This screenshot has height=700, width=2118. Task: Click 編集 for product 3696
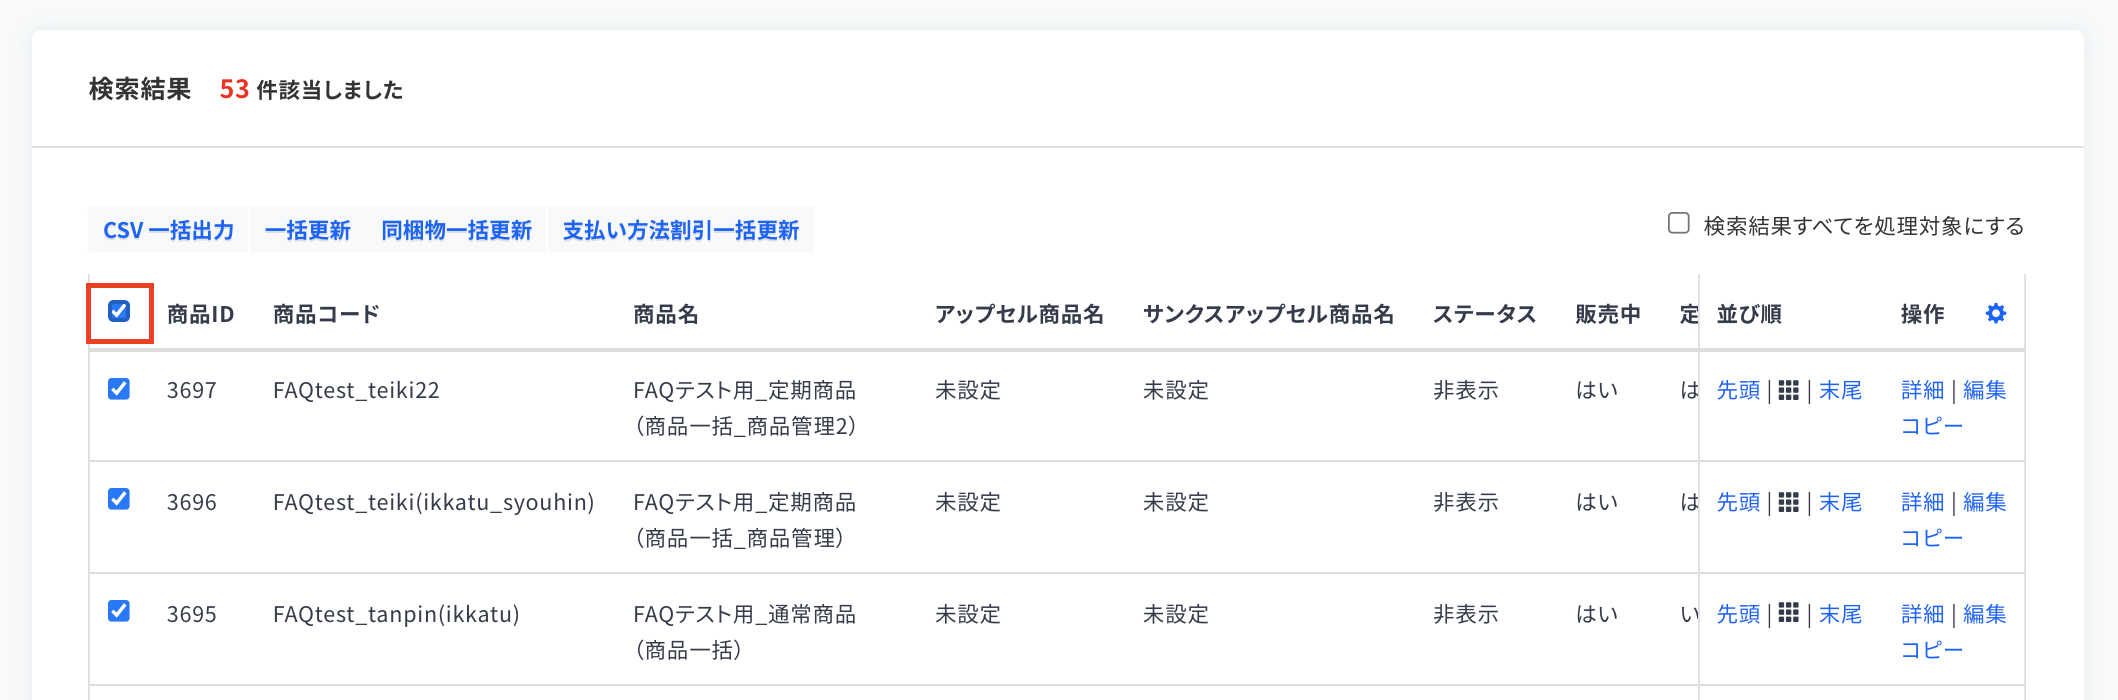point(1985,502)
